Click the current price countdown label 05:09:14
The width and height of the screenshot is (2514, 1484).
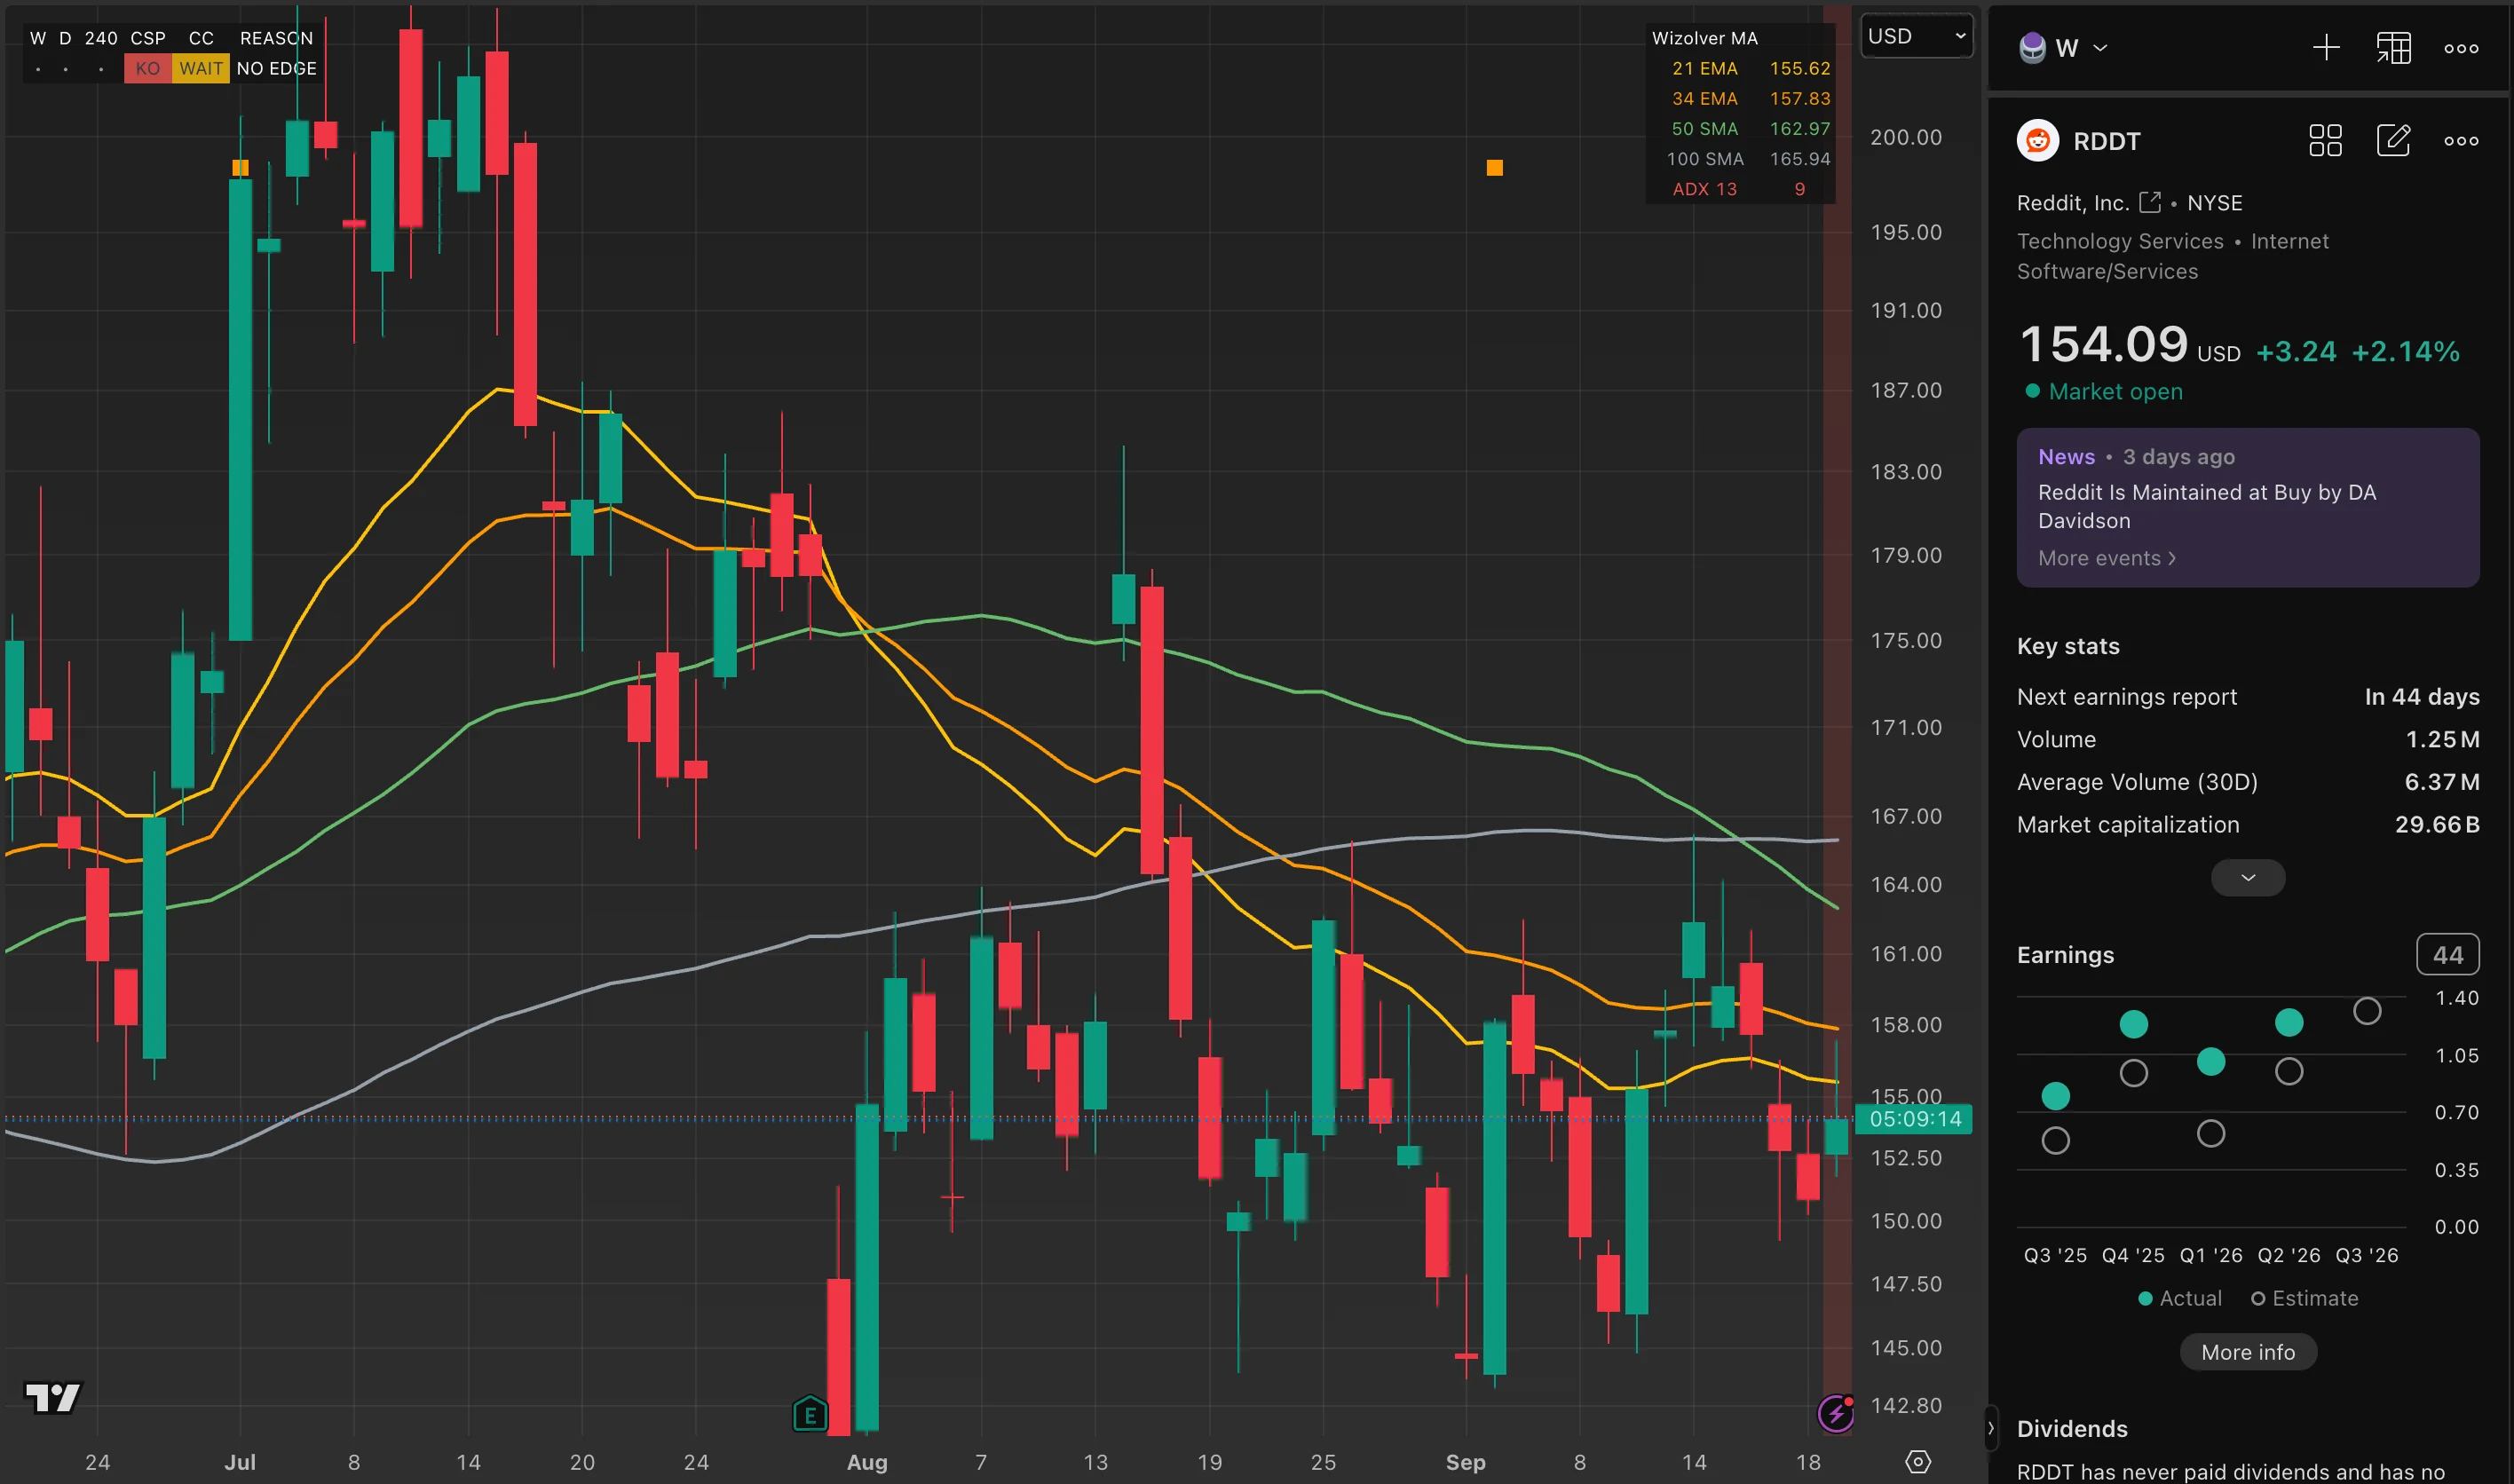pos(1915,1119)
